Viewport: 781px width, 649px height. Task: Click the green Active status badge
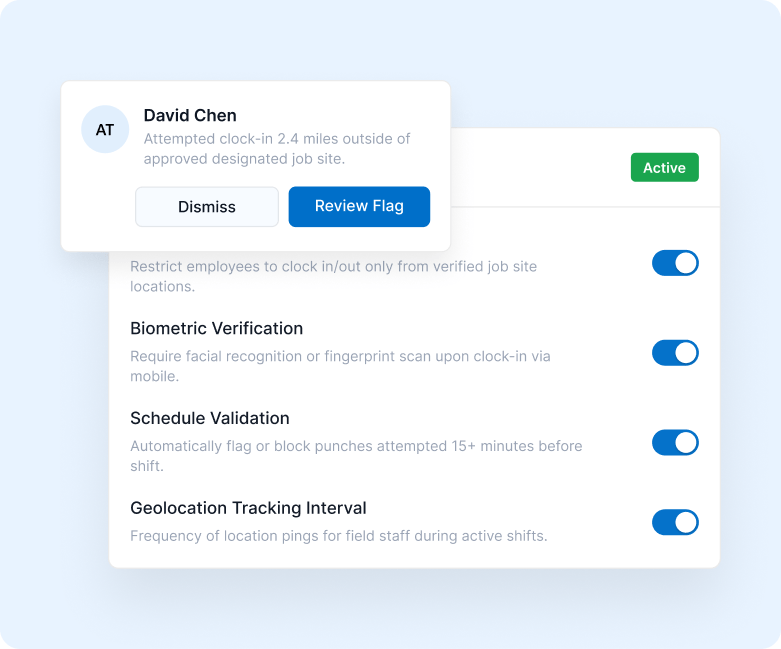664,167
